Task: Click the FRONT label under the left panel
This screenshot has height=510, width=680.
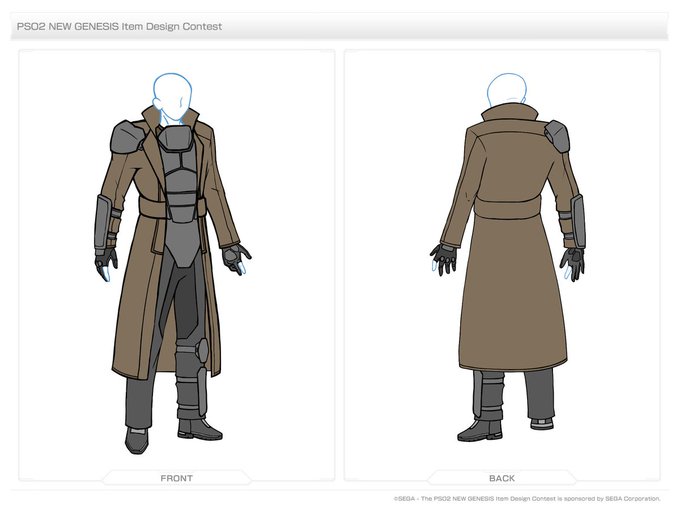Action: click(177, 478)
